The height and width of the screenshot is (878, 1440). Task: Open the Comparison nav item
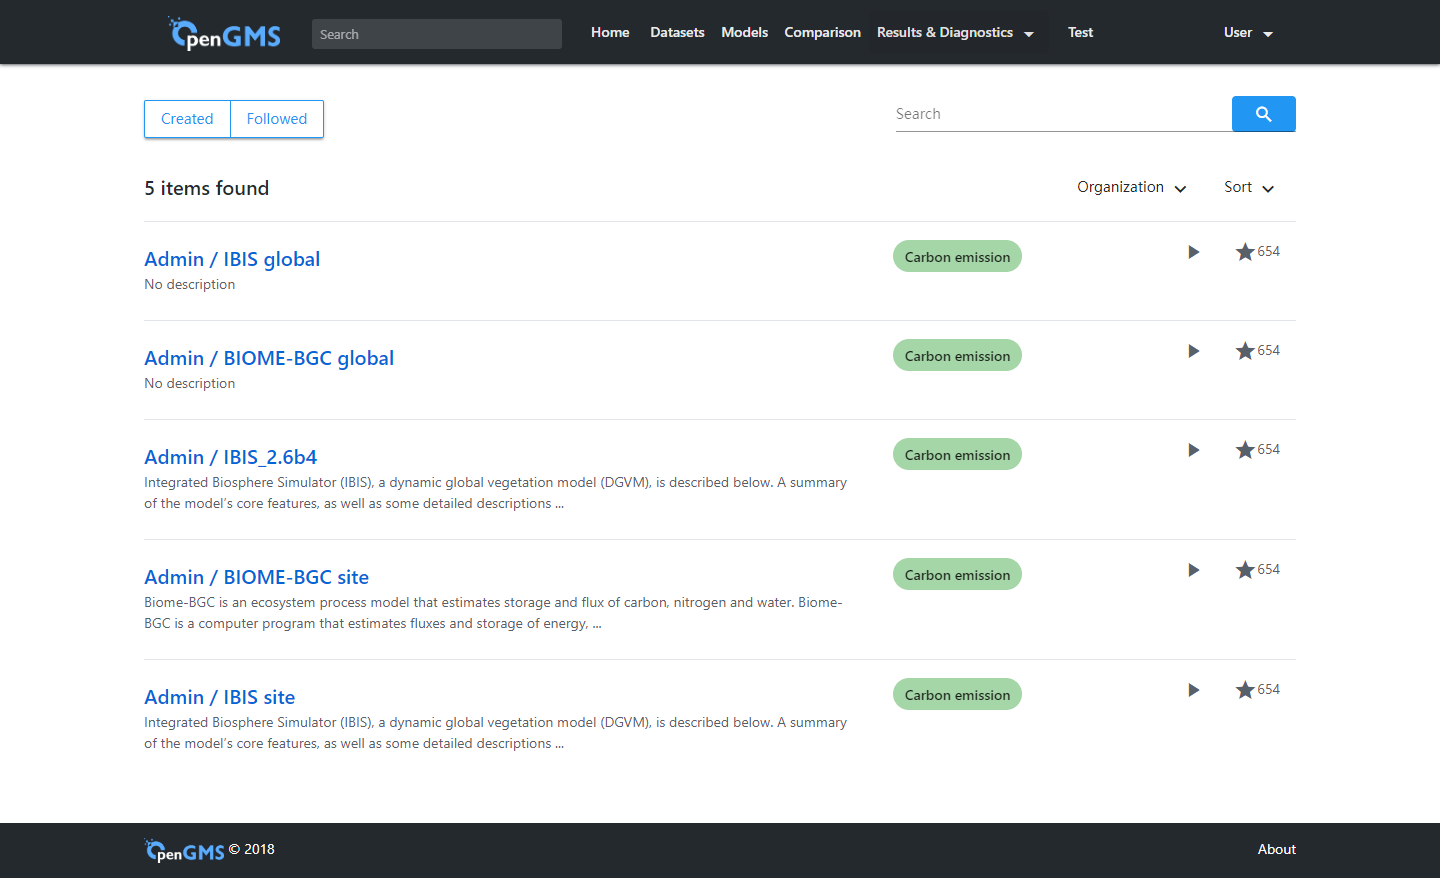point(822,33)
